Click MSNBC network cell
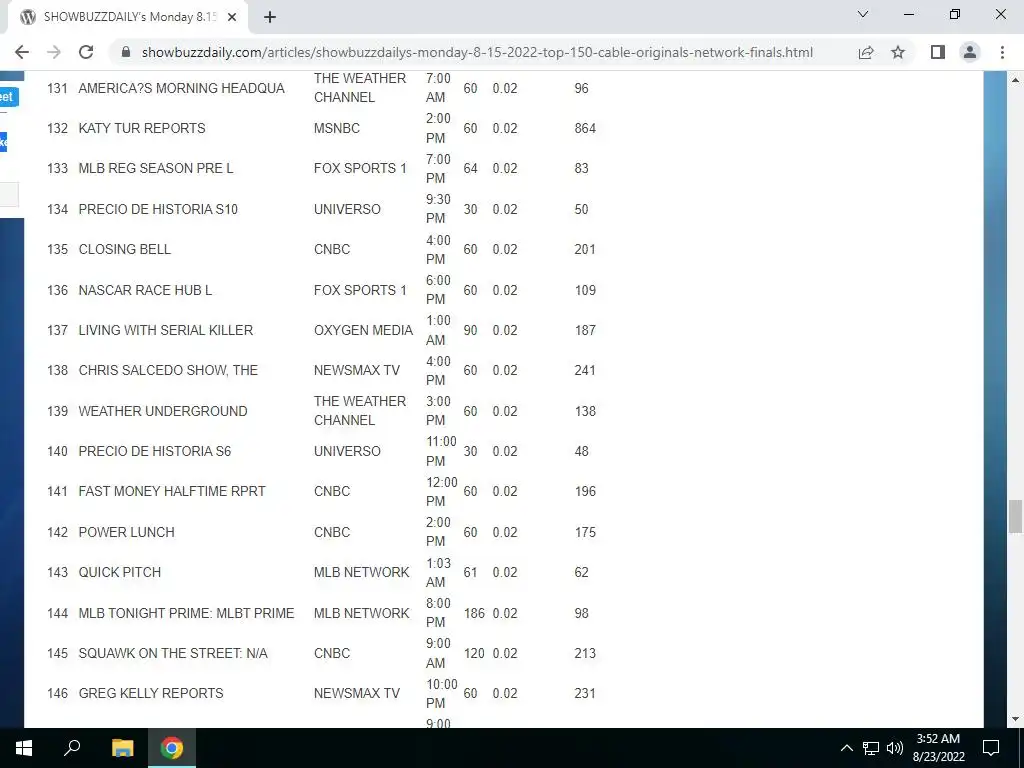Image resolution: width=1024 pixels, height=768 pixels. (x=337, y=128)
